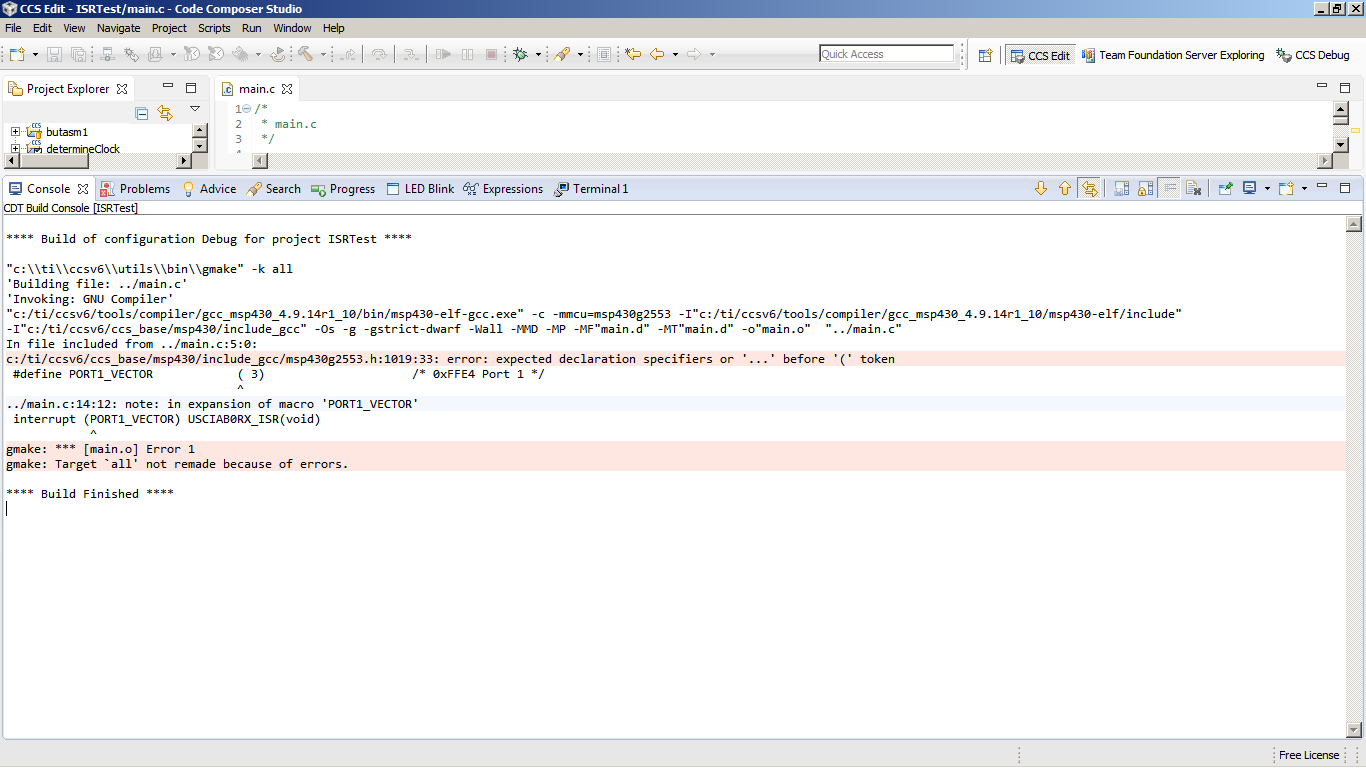1366x768 pixels.
Task: Switch to the Problems tab
Action: point(135,188)
